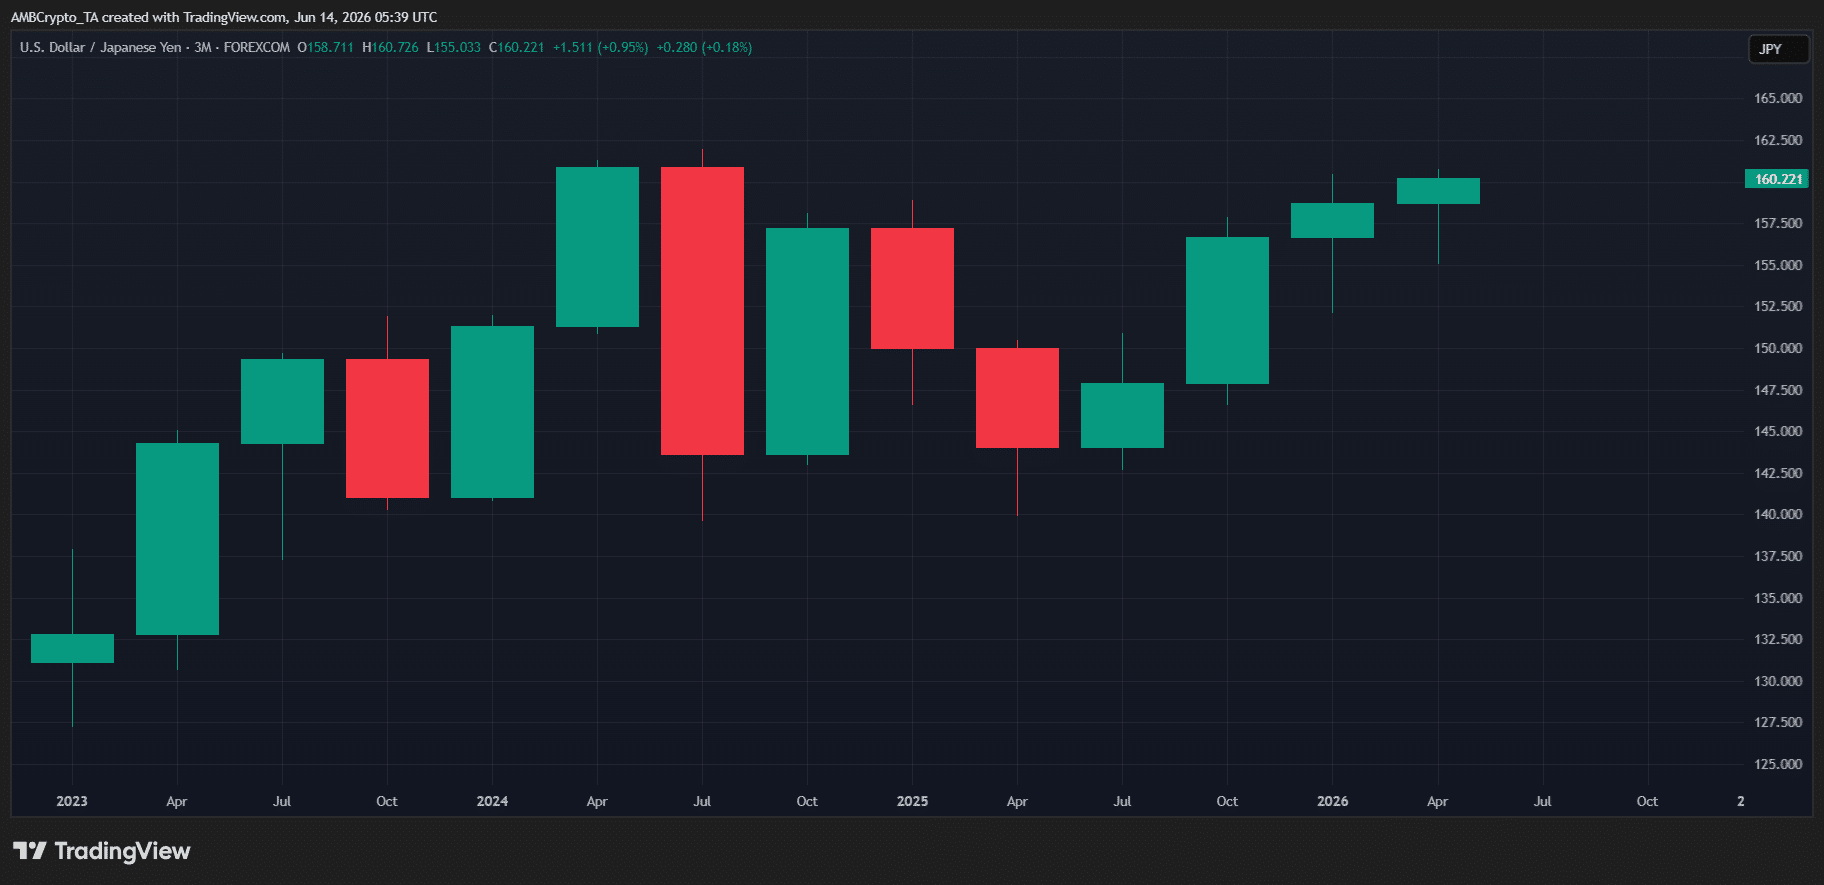Click the latest green April 2026 candle
Screen dimensions: 1824x885
click(x=1438, y=191)
